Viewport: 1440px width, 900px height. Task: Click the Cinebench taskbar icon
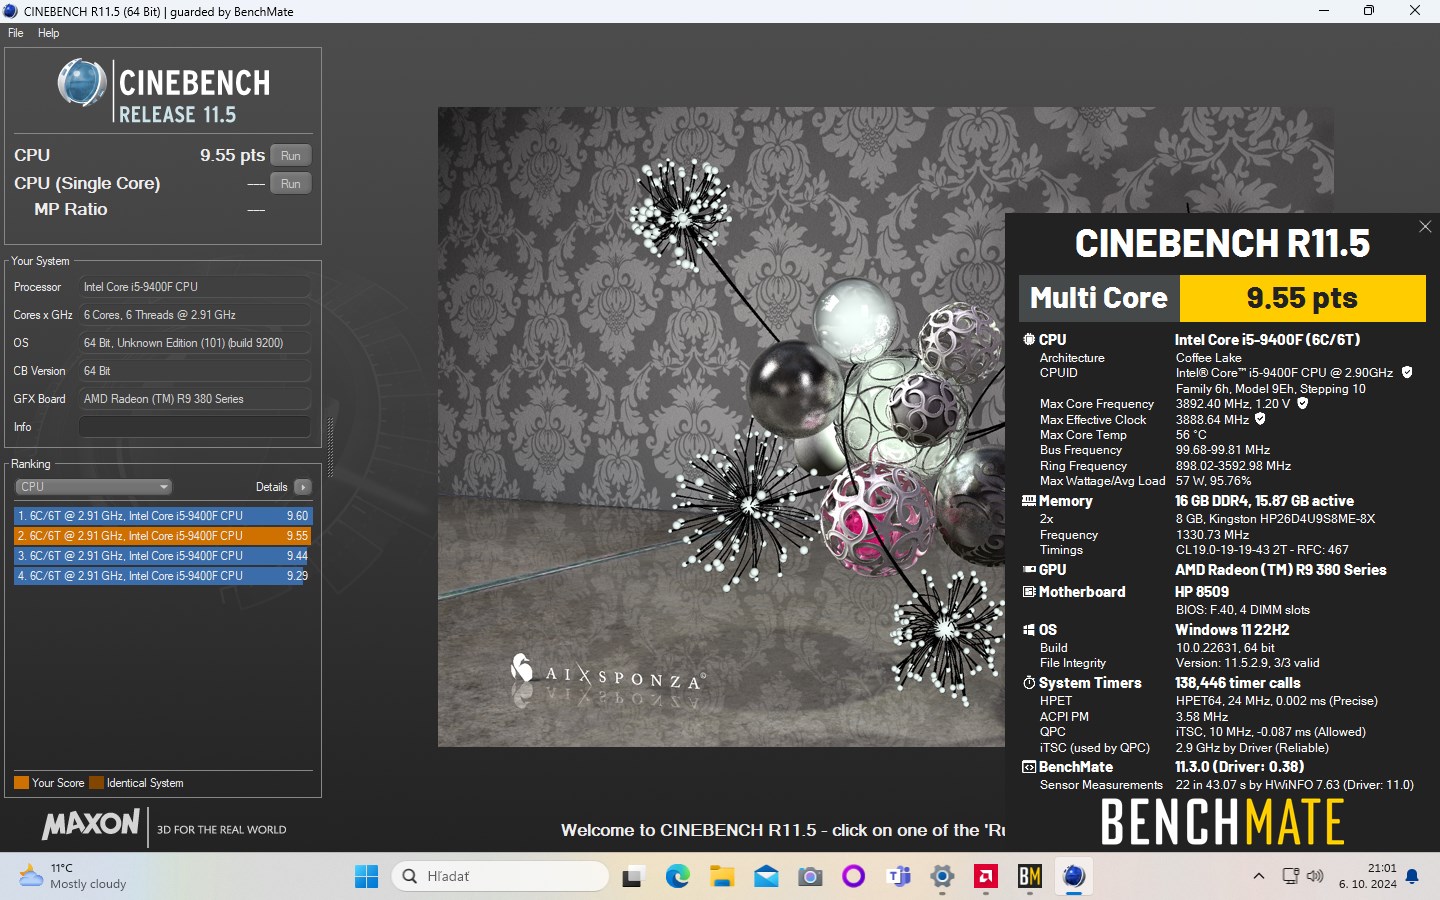1074,877
